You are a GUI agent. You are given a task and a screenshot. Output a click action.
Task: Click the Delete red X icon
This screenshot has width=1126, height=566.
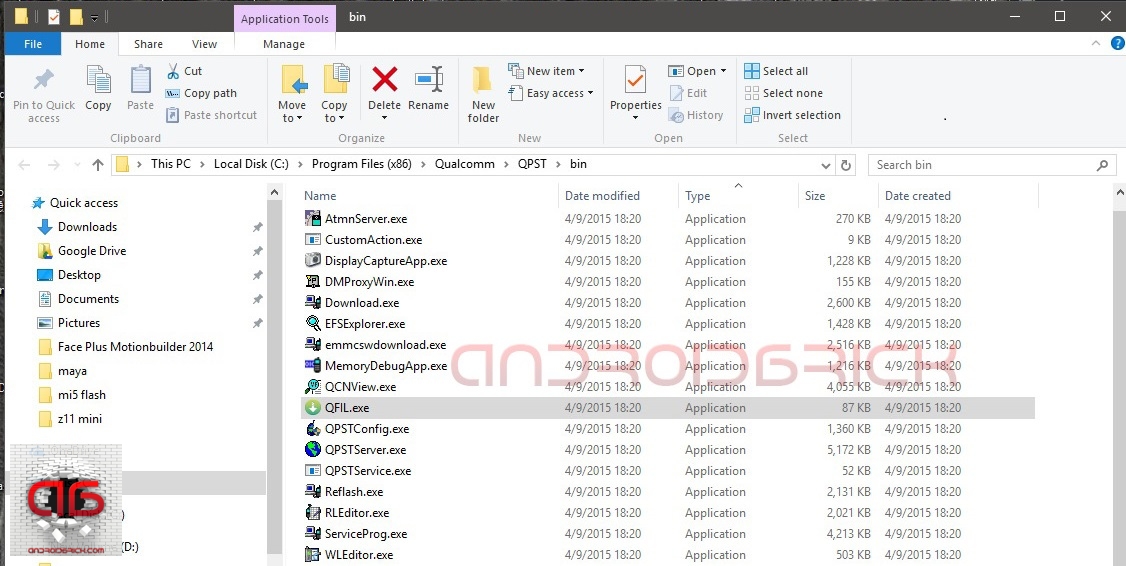pos(384,80)
